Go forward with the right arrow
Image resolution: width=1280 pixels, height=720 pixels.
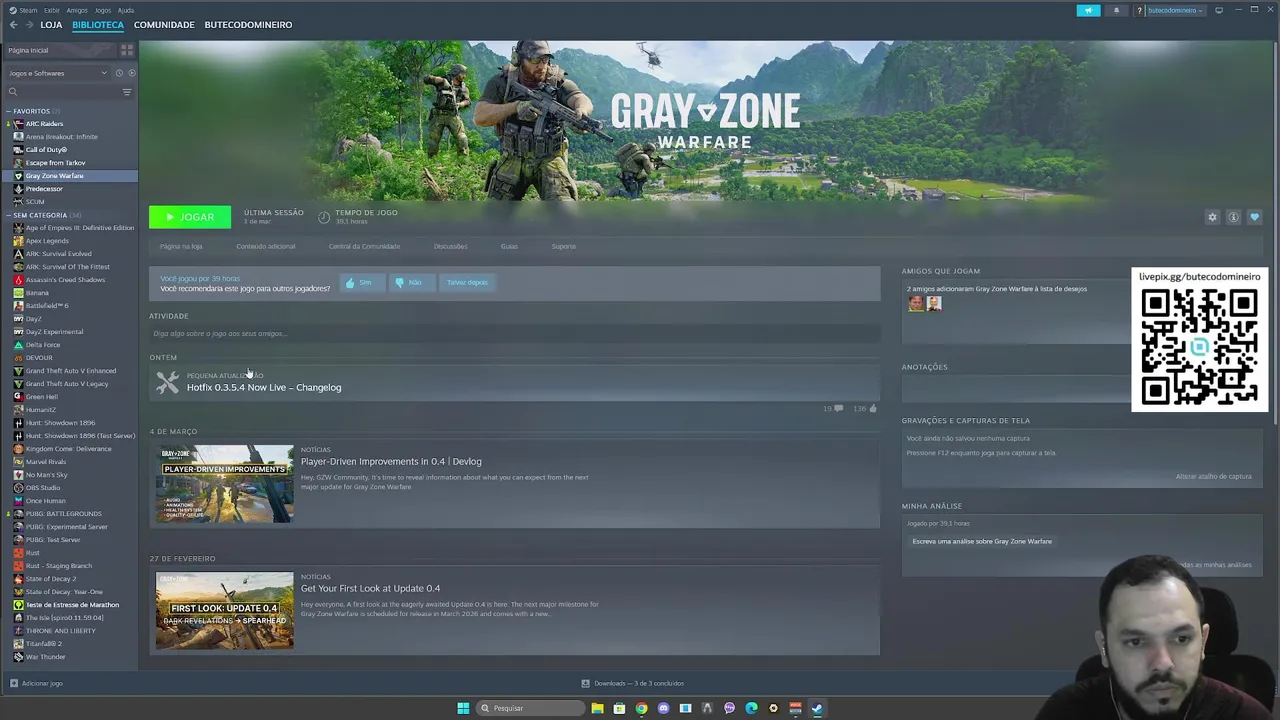[28, 25]
